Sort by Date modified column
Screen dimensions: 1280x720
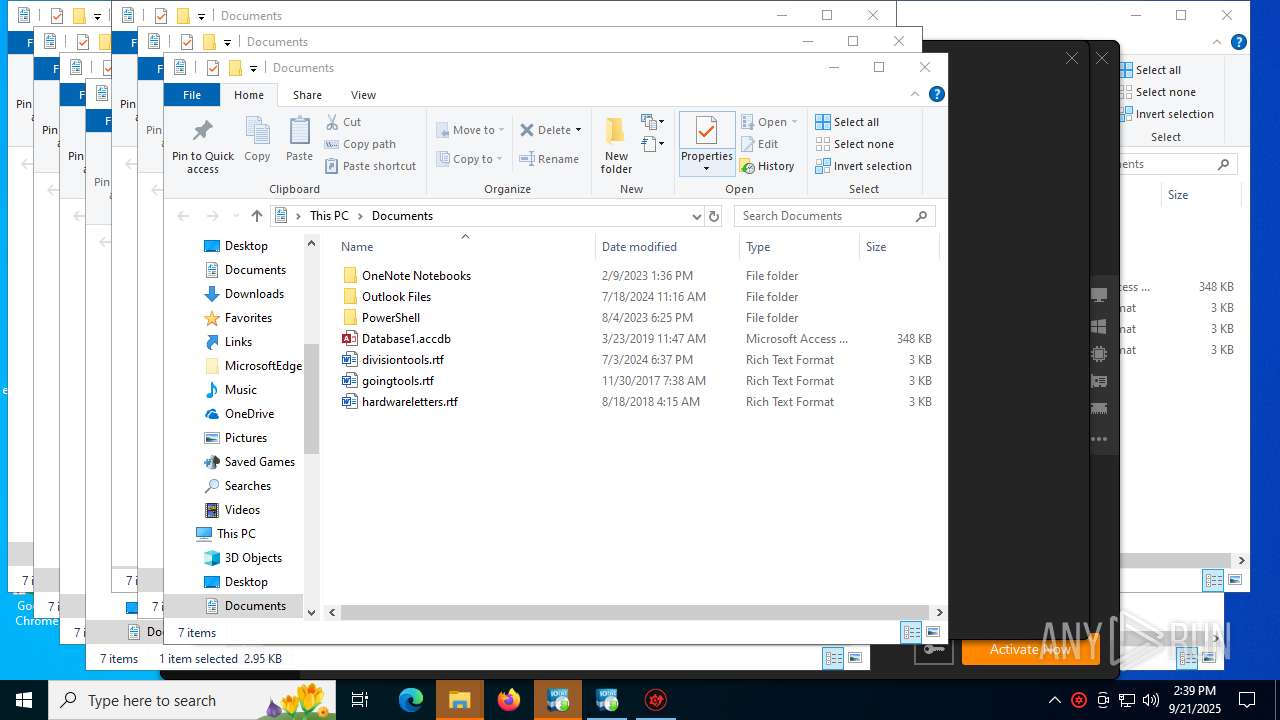click(x=667, y=247)
